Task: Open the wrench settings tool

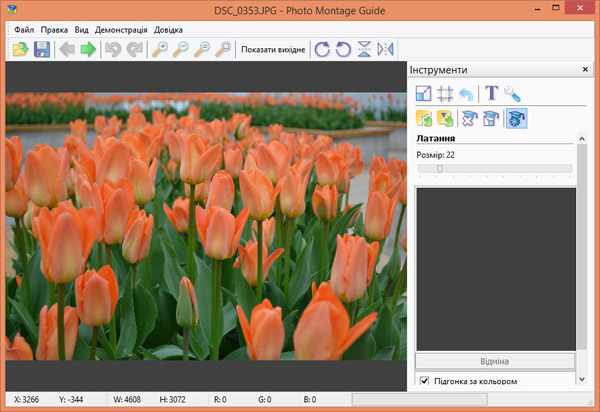Action: click(x=512, y=93)
